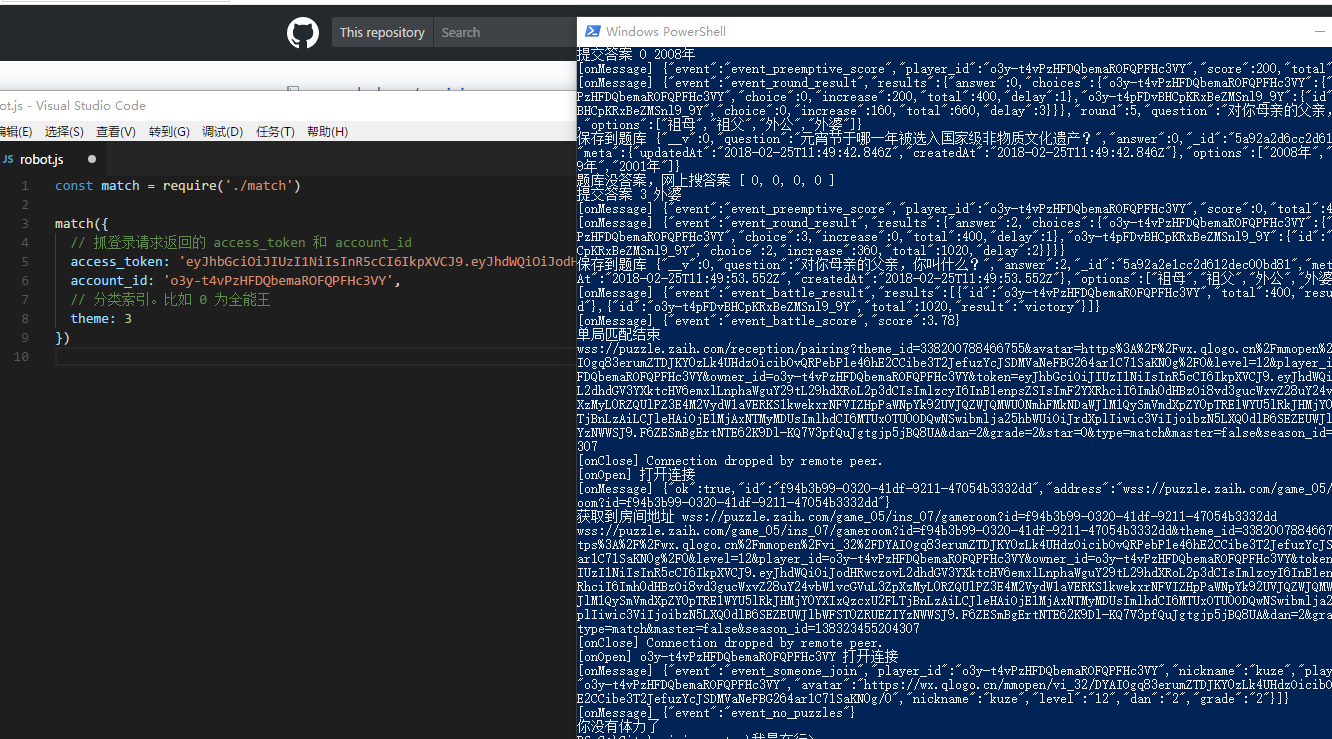The width and height of the screenshot is (1332, 739).
Task: Click the "event_no_puzzles" message line
Action: click(x=716, y=712)
